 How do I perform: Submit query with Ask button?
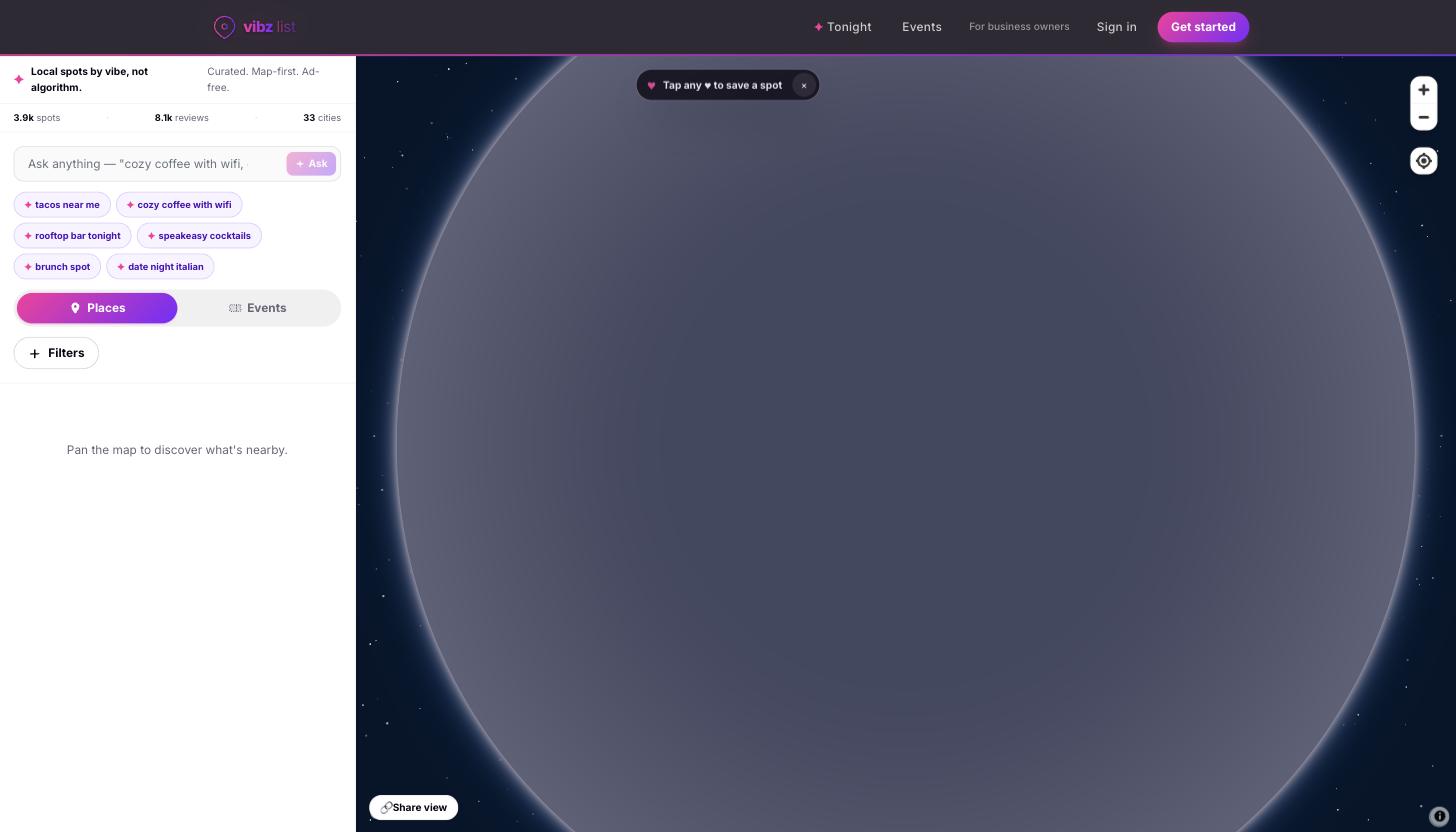coord(311,164)
